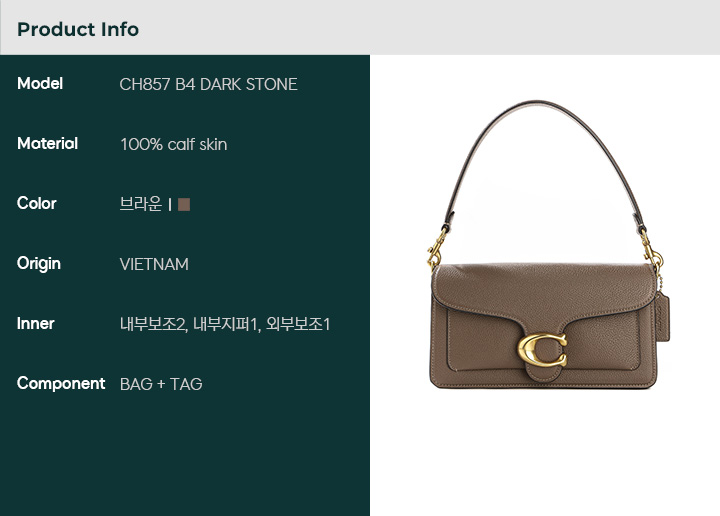Click the Model label

[40, 84]
